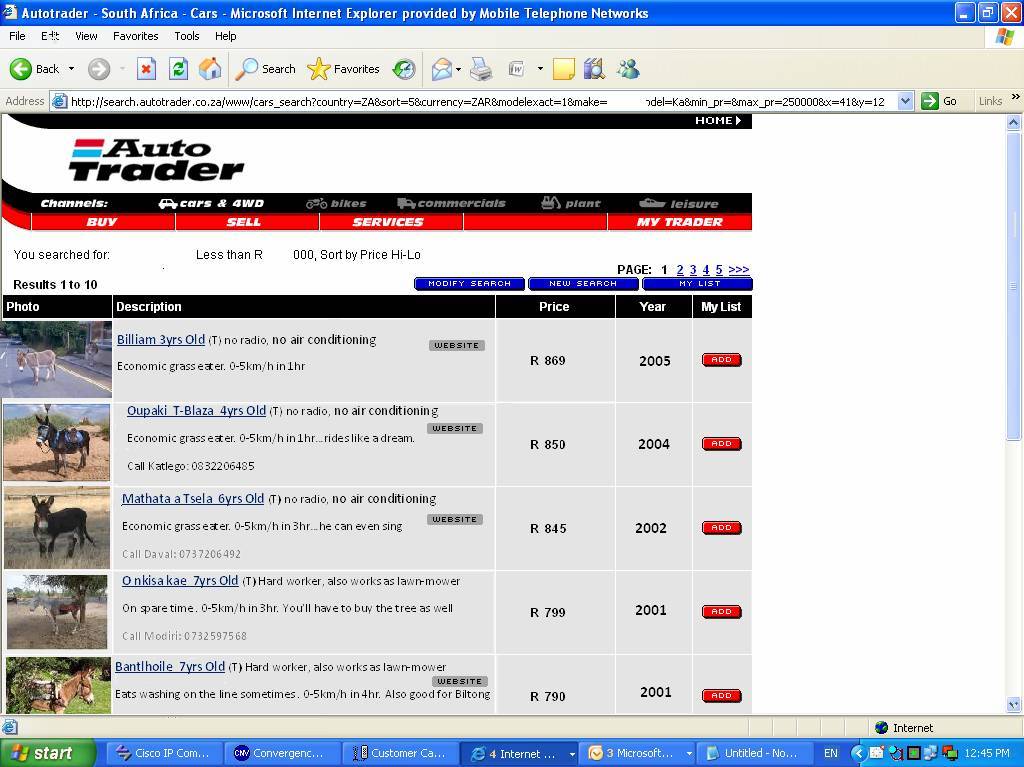The image size is (1024, 767).
Task: Open the View menu
Action: pyautogui.click(x=86, y=36)
